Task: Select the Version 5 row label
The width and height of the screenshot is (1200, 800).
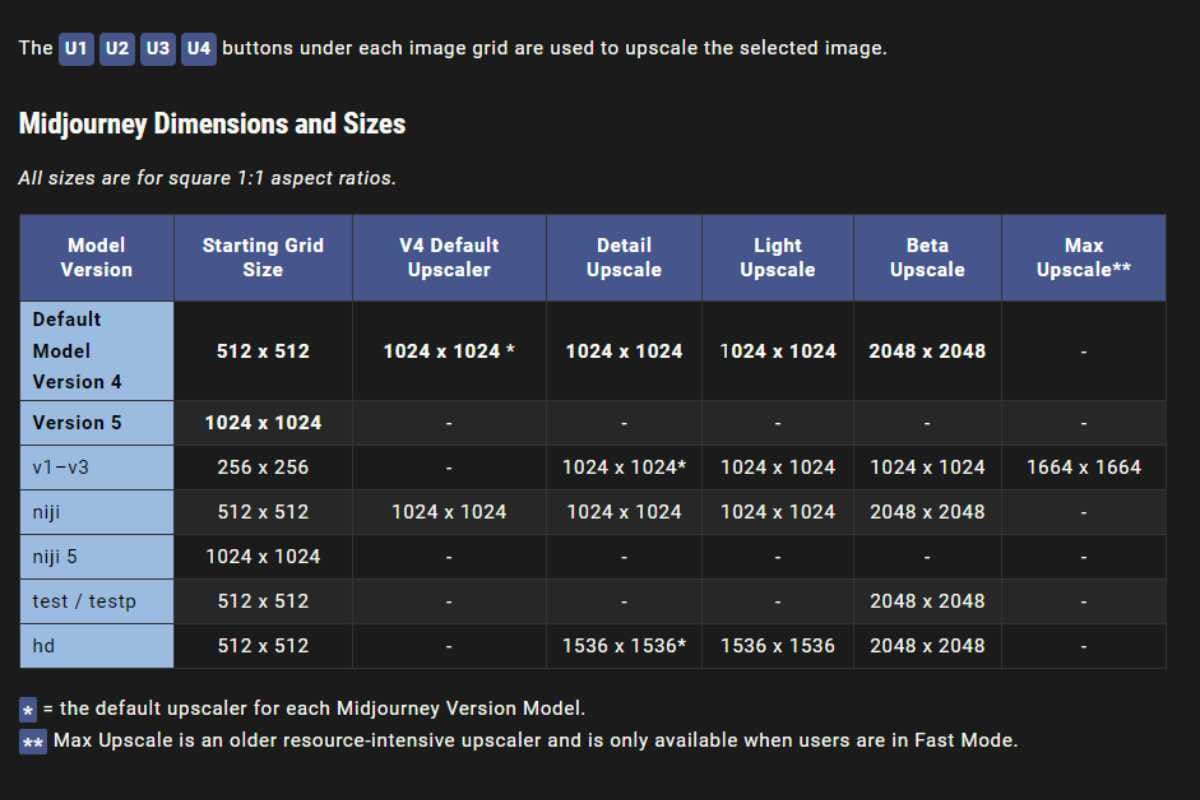Action: (x=78, y=422)
